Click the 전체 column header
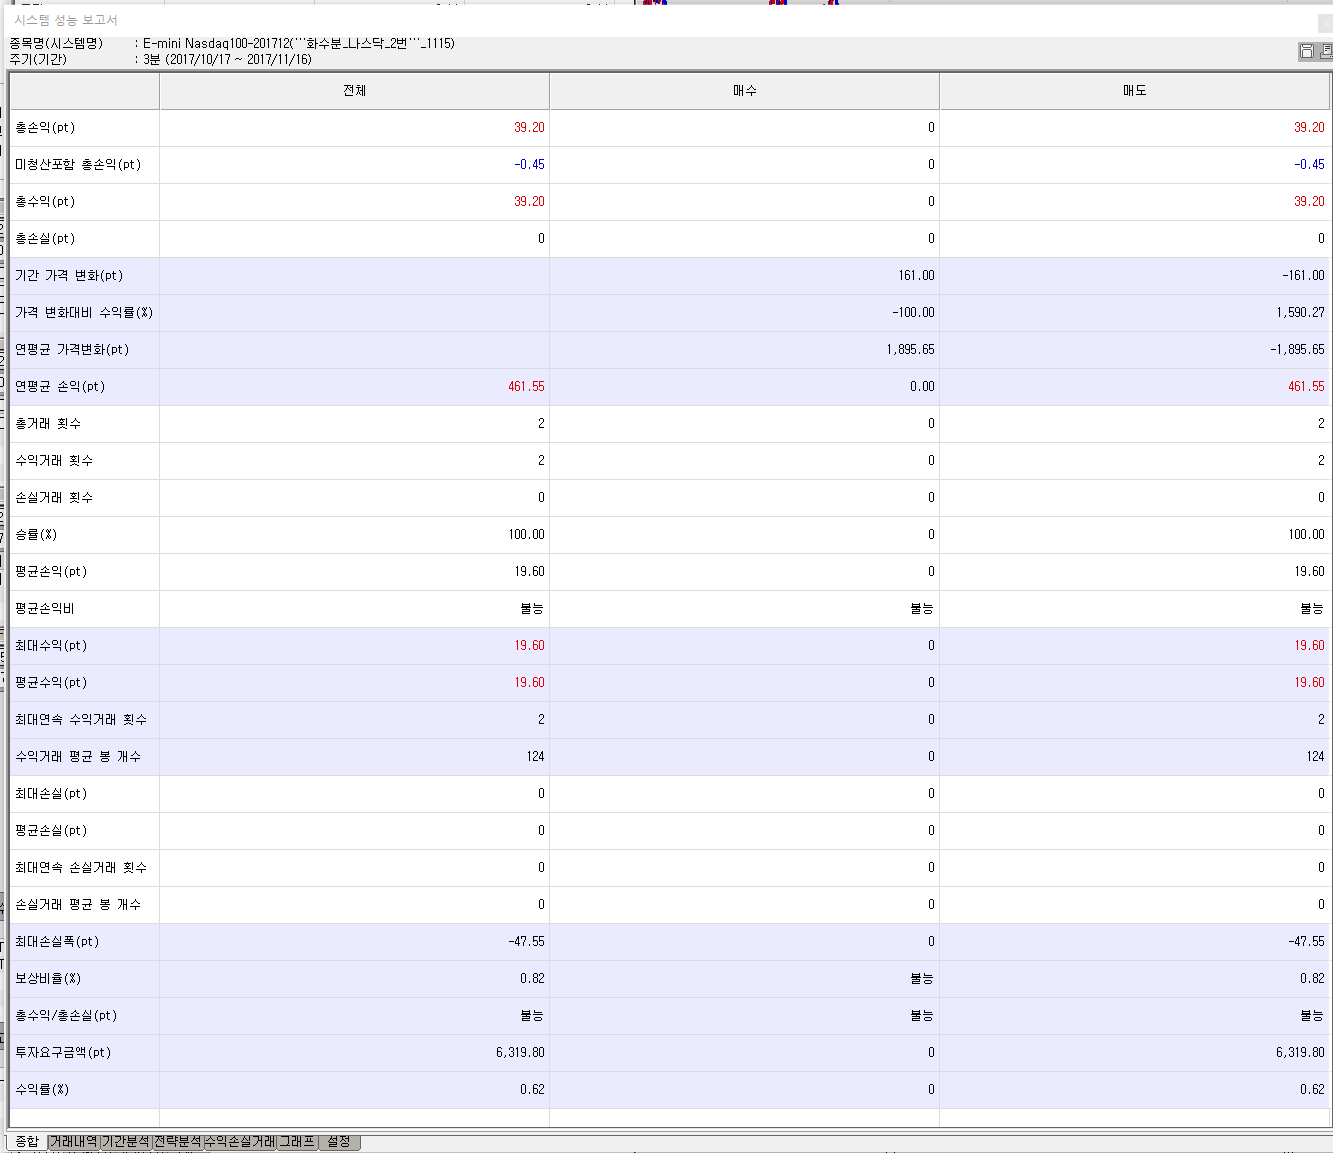The height and width of the screenshot is (1153, 1333). [354, 91]
